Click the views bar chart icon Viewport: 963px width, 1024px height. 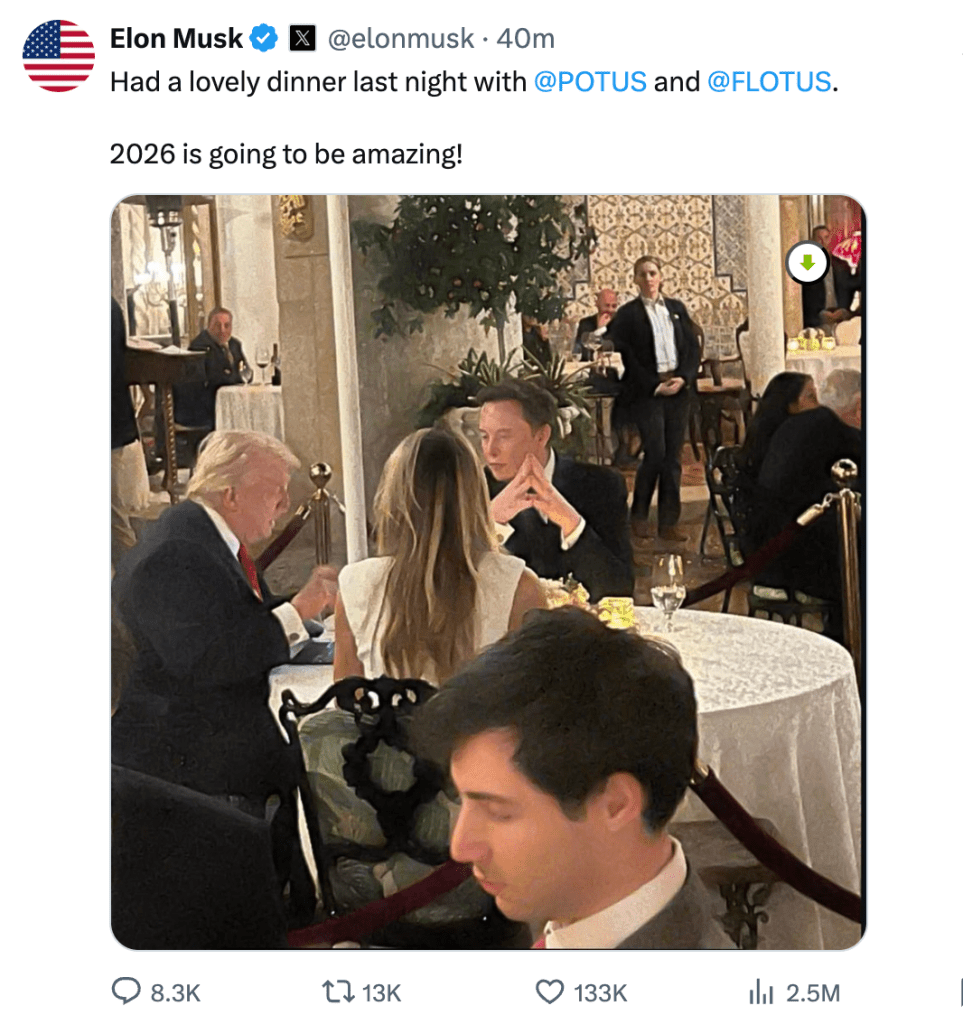[x=761, y=992]
